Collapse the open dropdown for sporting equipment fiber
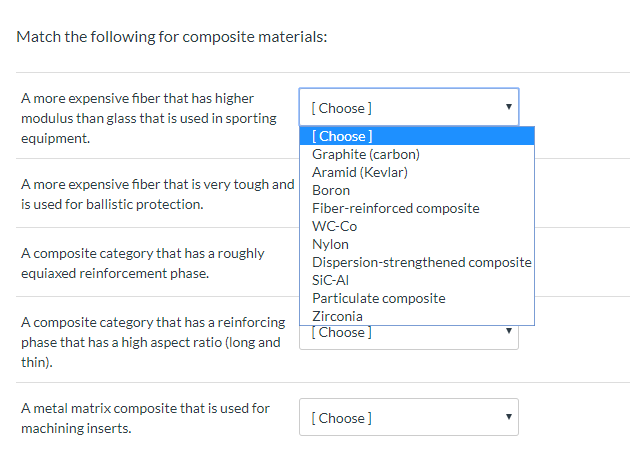 coord(408,107)
